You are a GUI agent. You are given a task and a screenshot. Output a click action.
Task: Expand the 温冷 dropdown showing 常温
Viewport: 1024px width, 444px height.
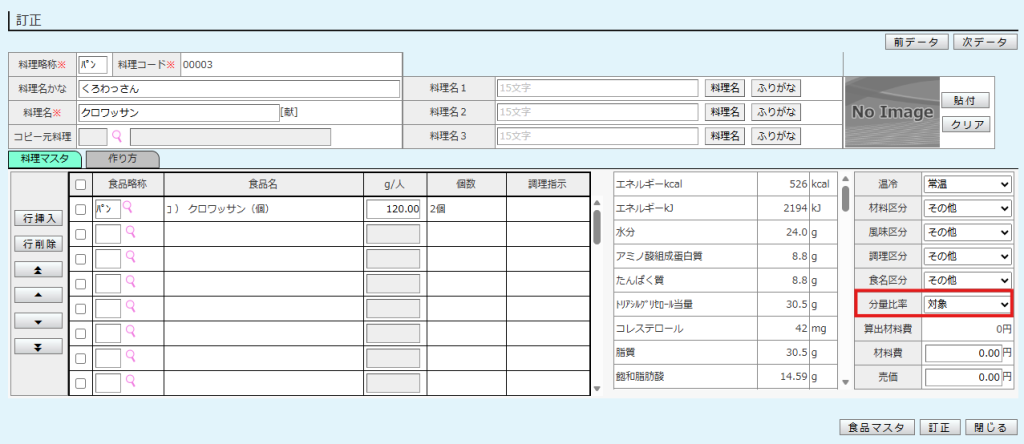point(967,184)
